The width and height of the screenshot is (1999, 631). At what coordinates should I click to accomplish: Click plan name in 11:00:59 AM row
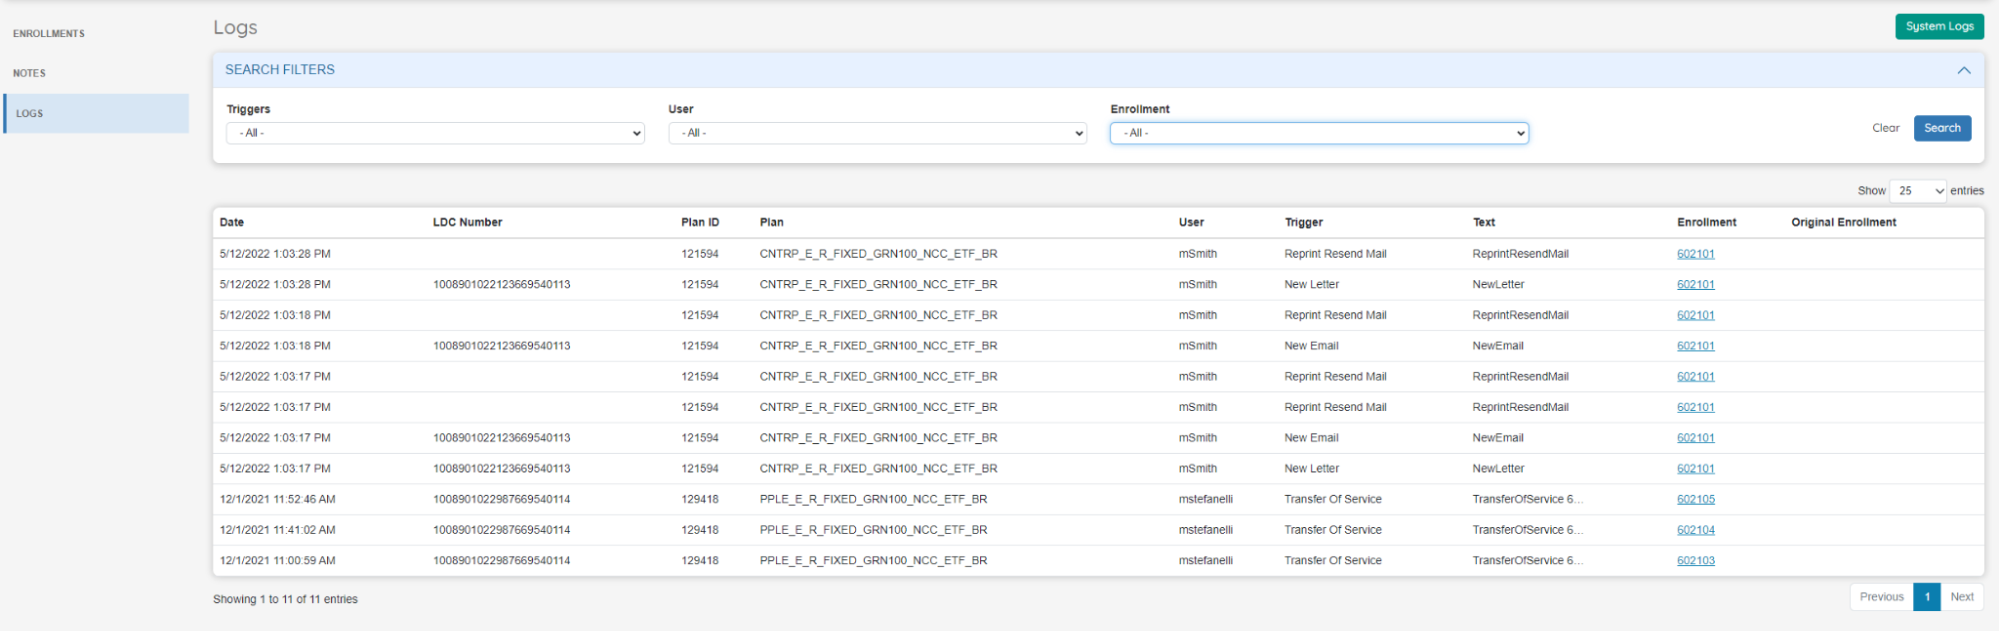[x=873, y=561]
